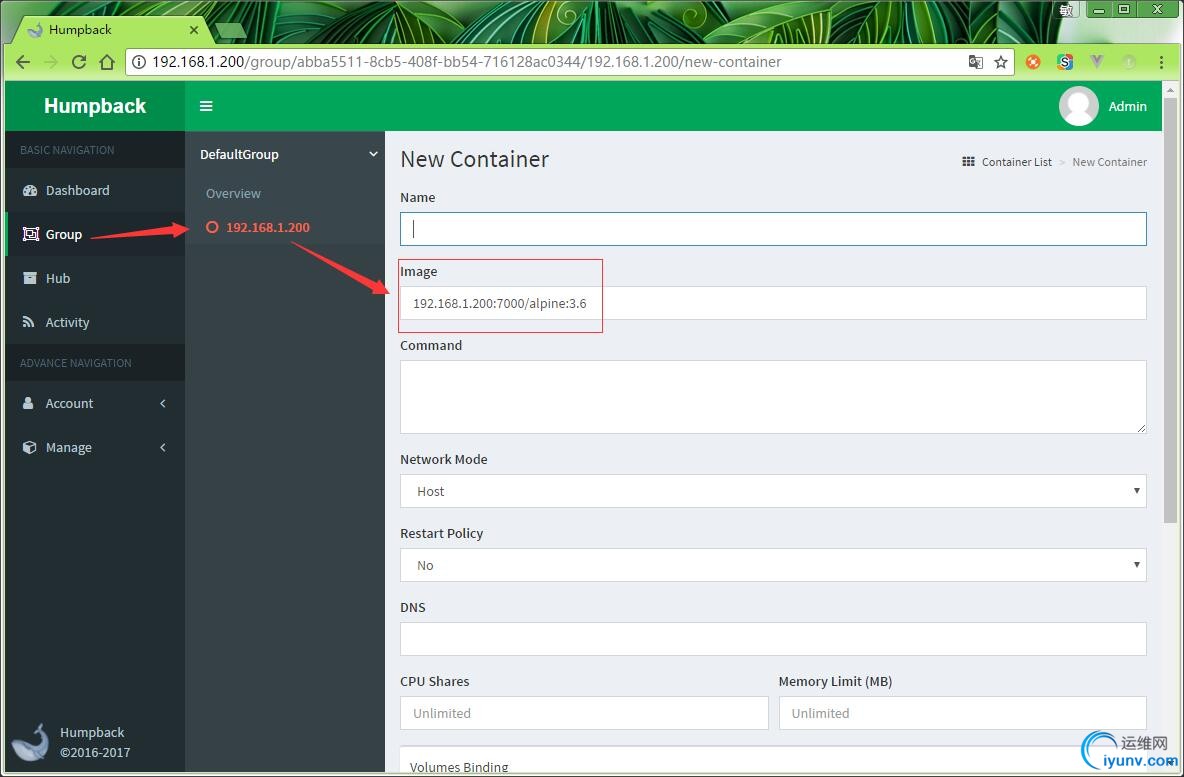Click the Activity feed icon

tap(28, 322)
